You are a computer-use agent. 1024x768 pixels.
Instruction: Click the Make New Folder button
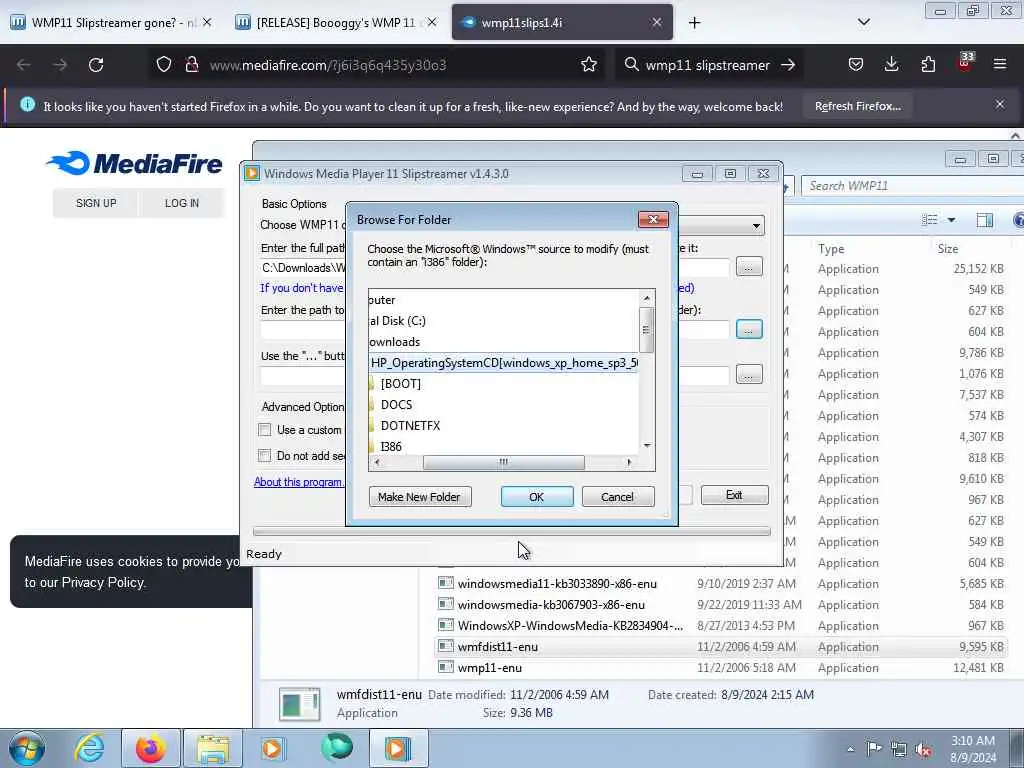[x=419, y=497]
